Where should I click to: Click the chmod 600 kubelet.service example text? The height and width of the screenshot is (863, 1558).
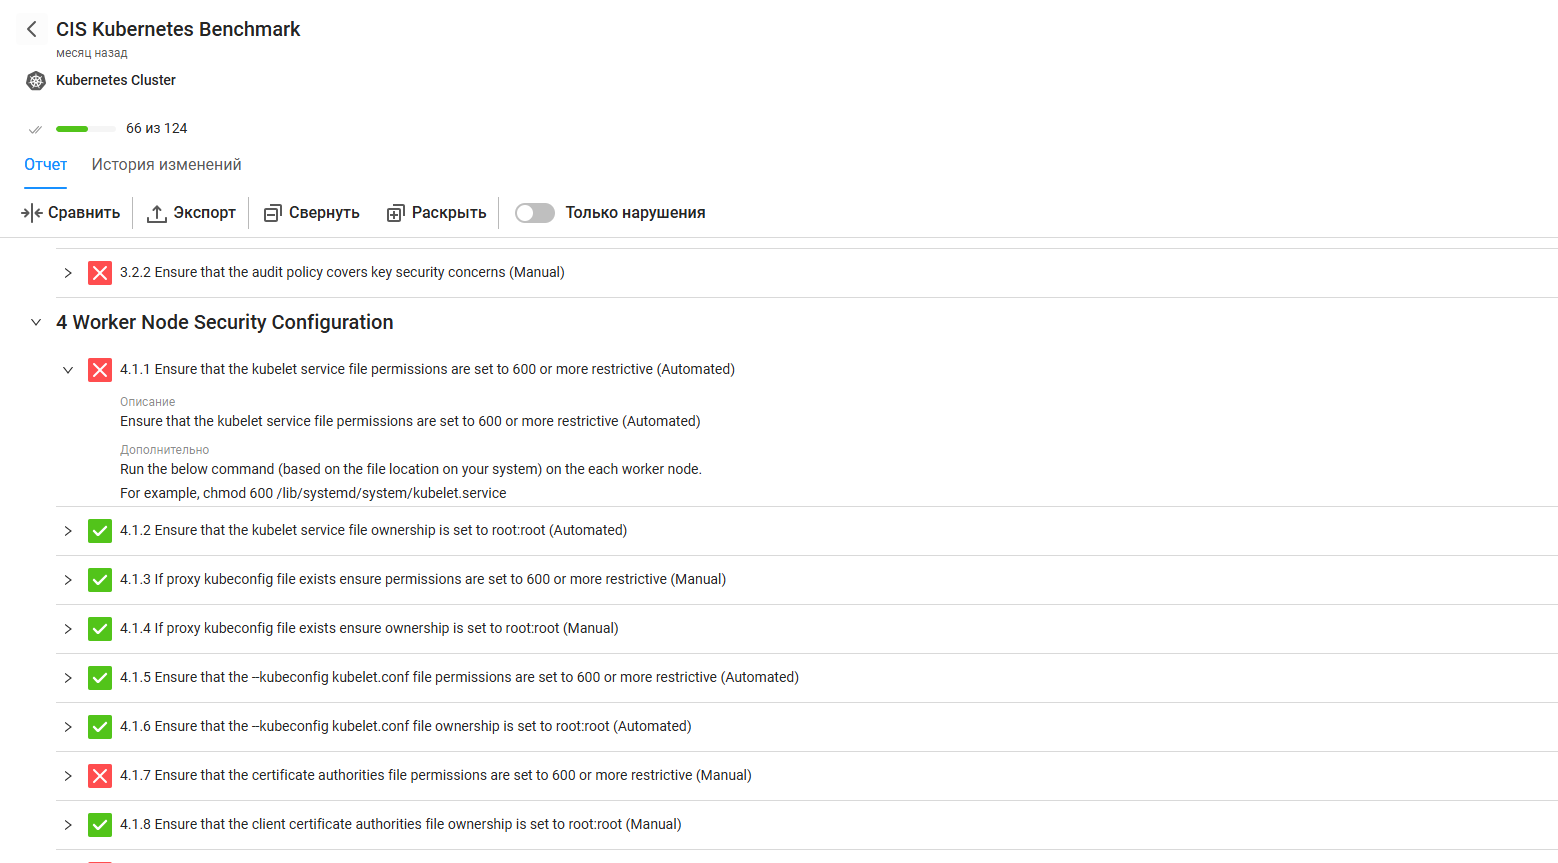[313, 493]
